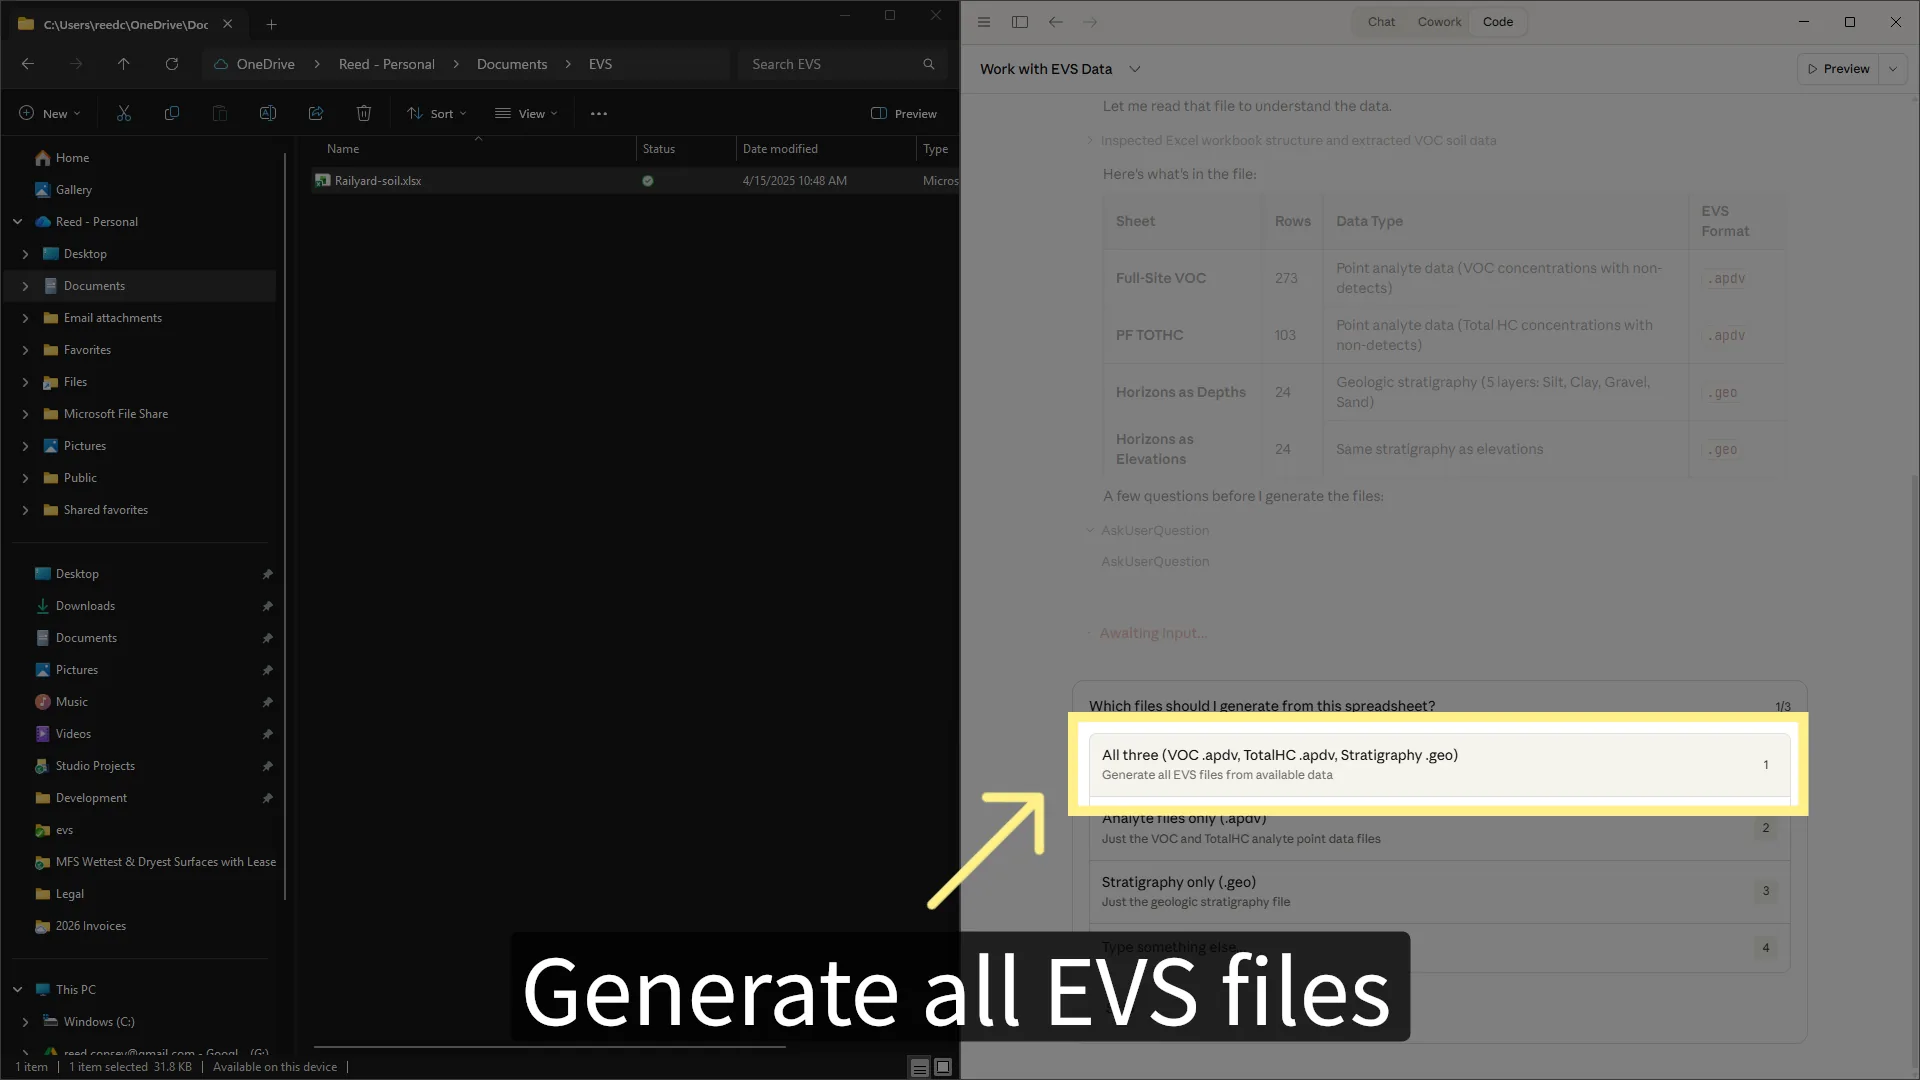Open the hamburger menu in the Claude window

point(984,22)
